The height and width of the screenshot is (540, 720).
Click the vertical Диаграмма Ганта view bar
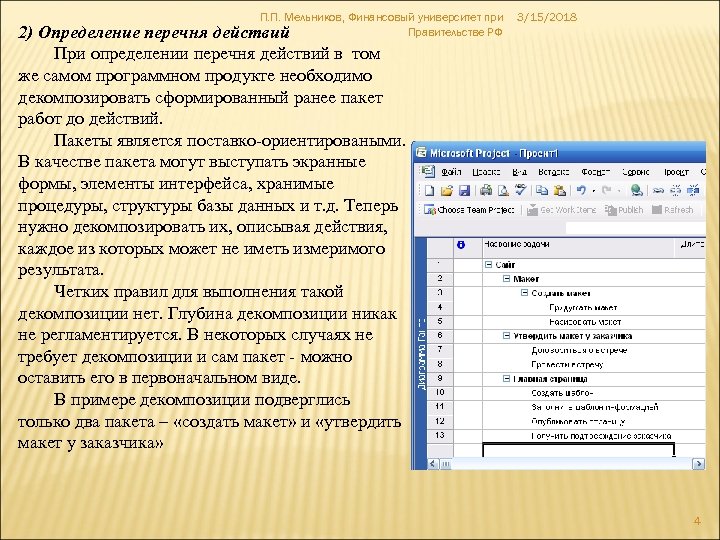point(421,354)
